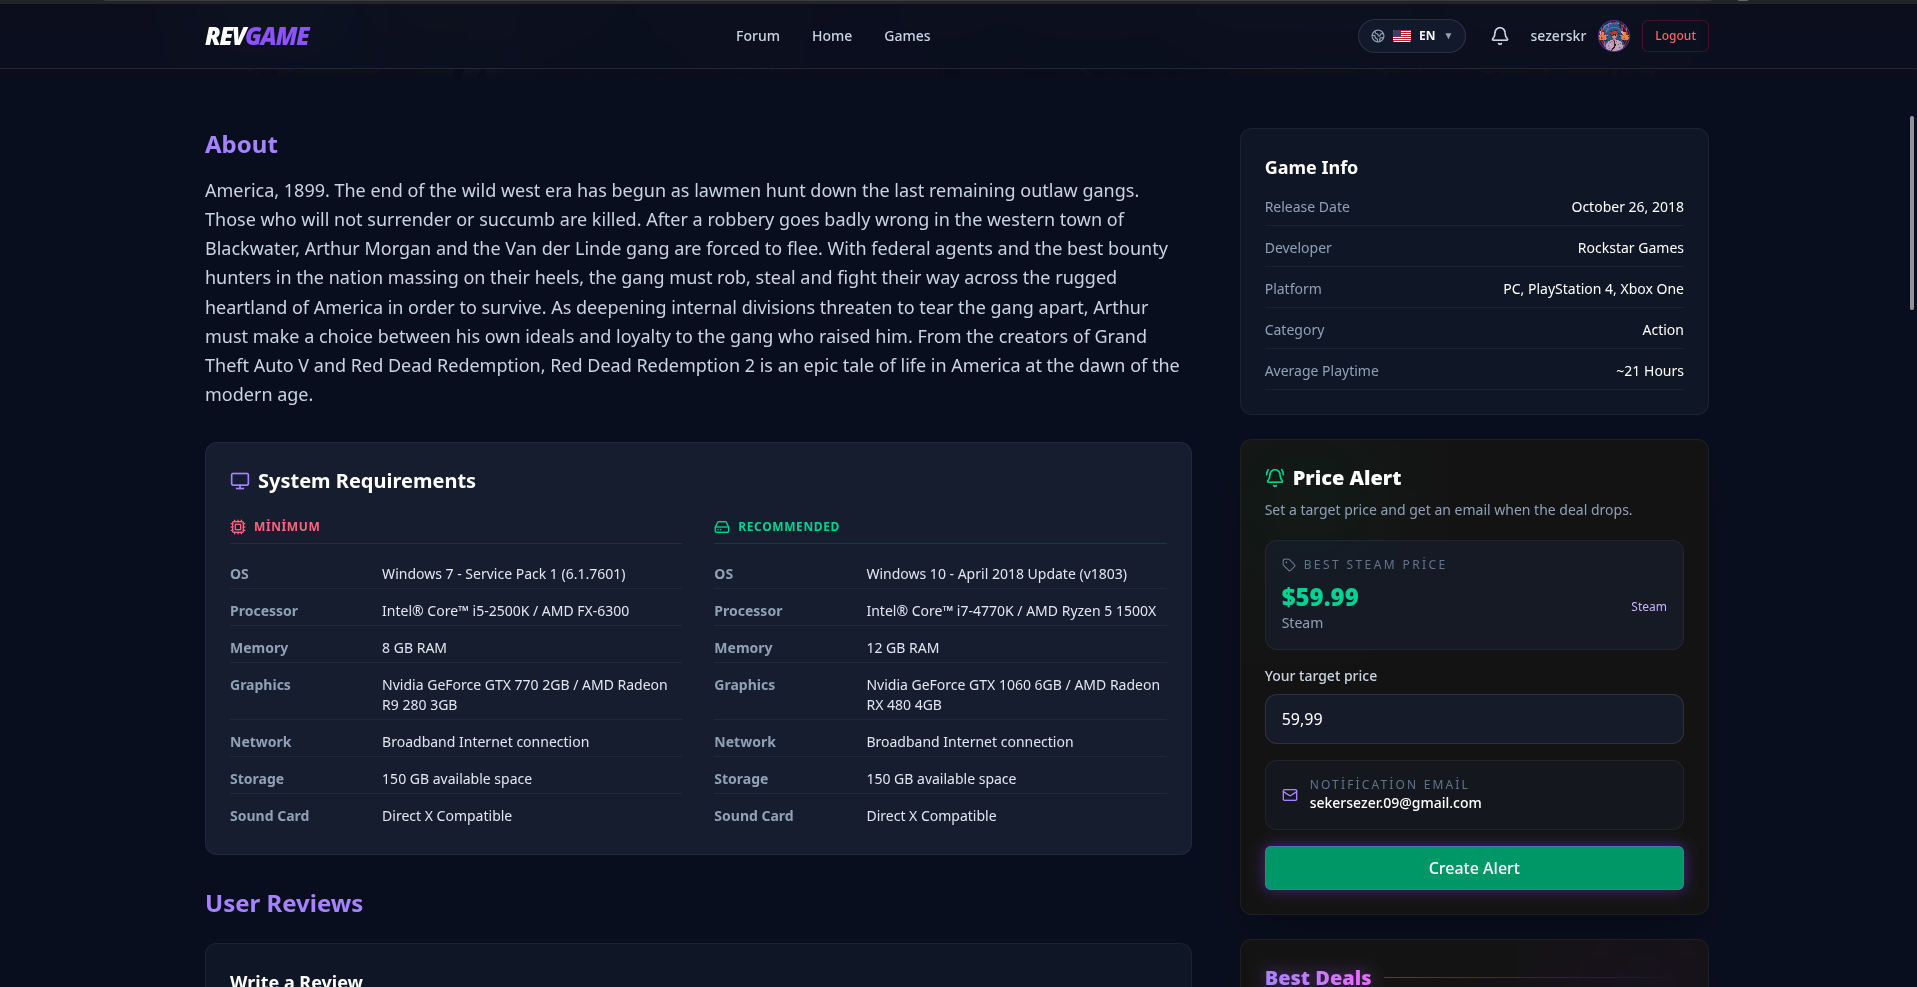1917x987 pixels.
Task: Click the page vertical scrollbar
Action: pos(1911,213)
